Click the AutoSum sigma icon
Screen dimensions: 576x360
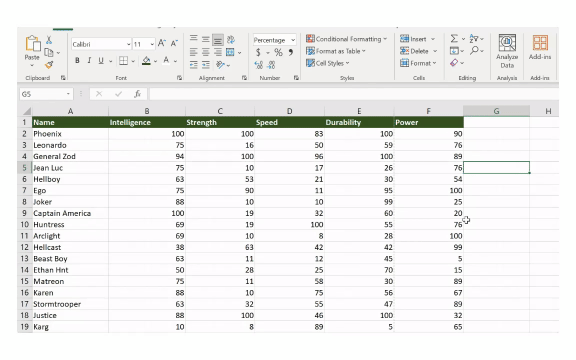point(454,39)
